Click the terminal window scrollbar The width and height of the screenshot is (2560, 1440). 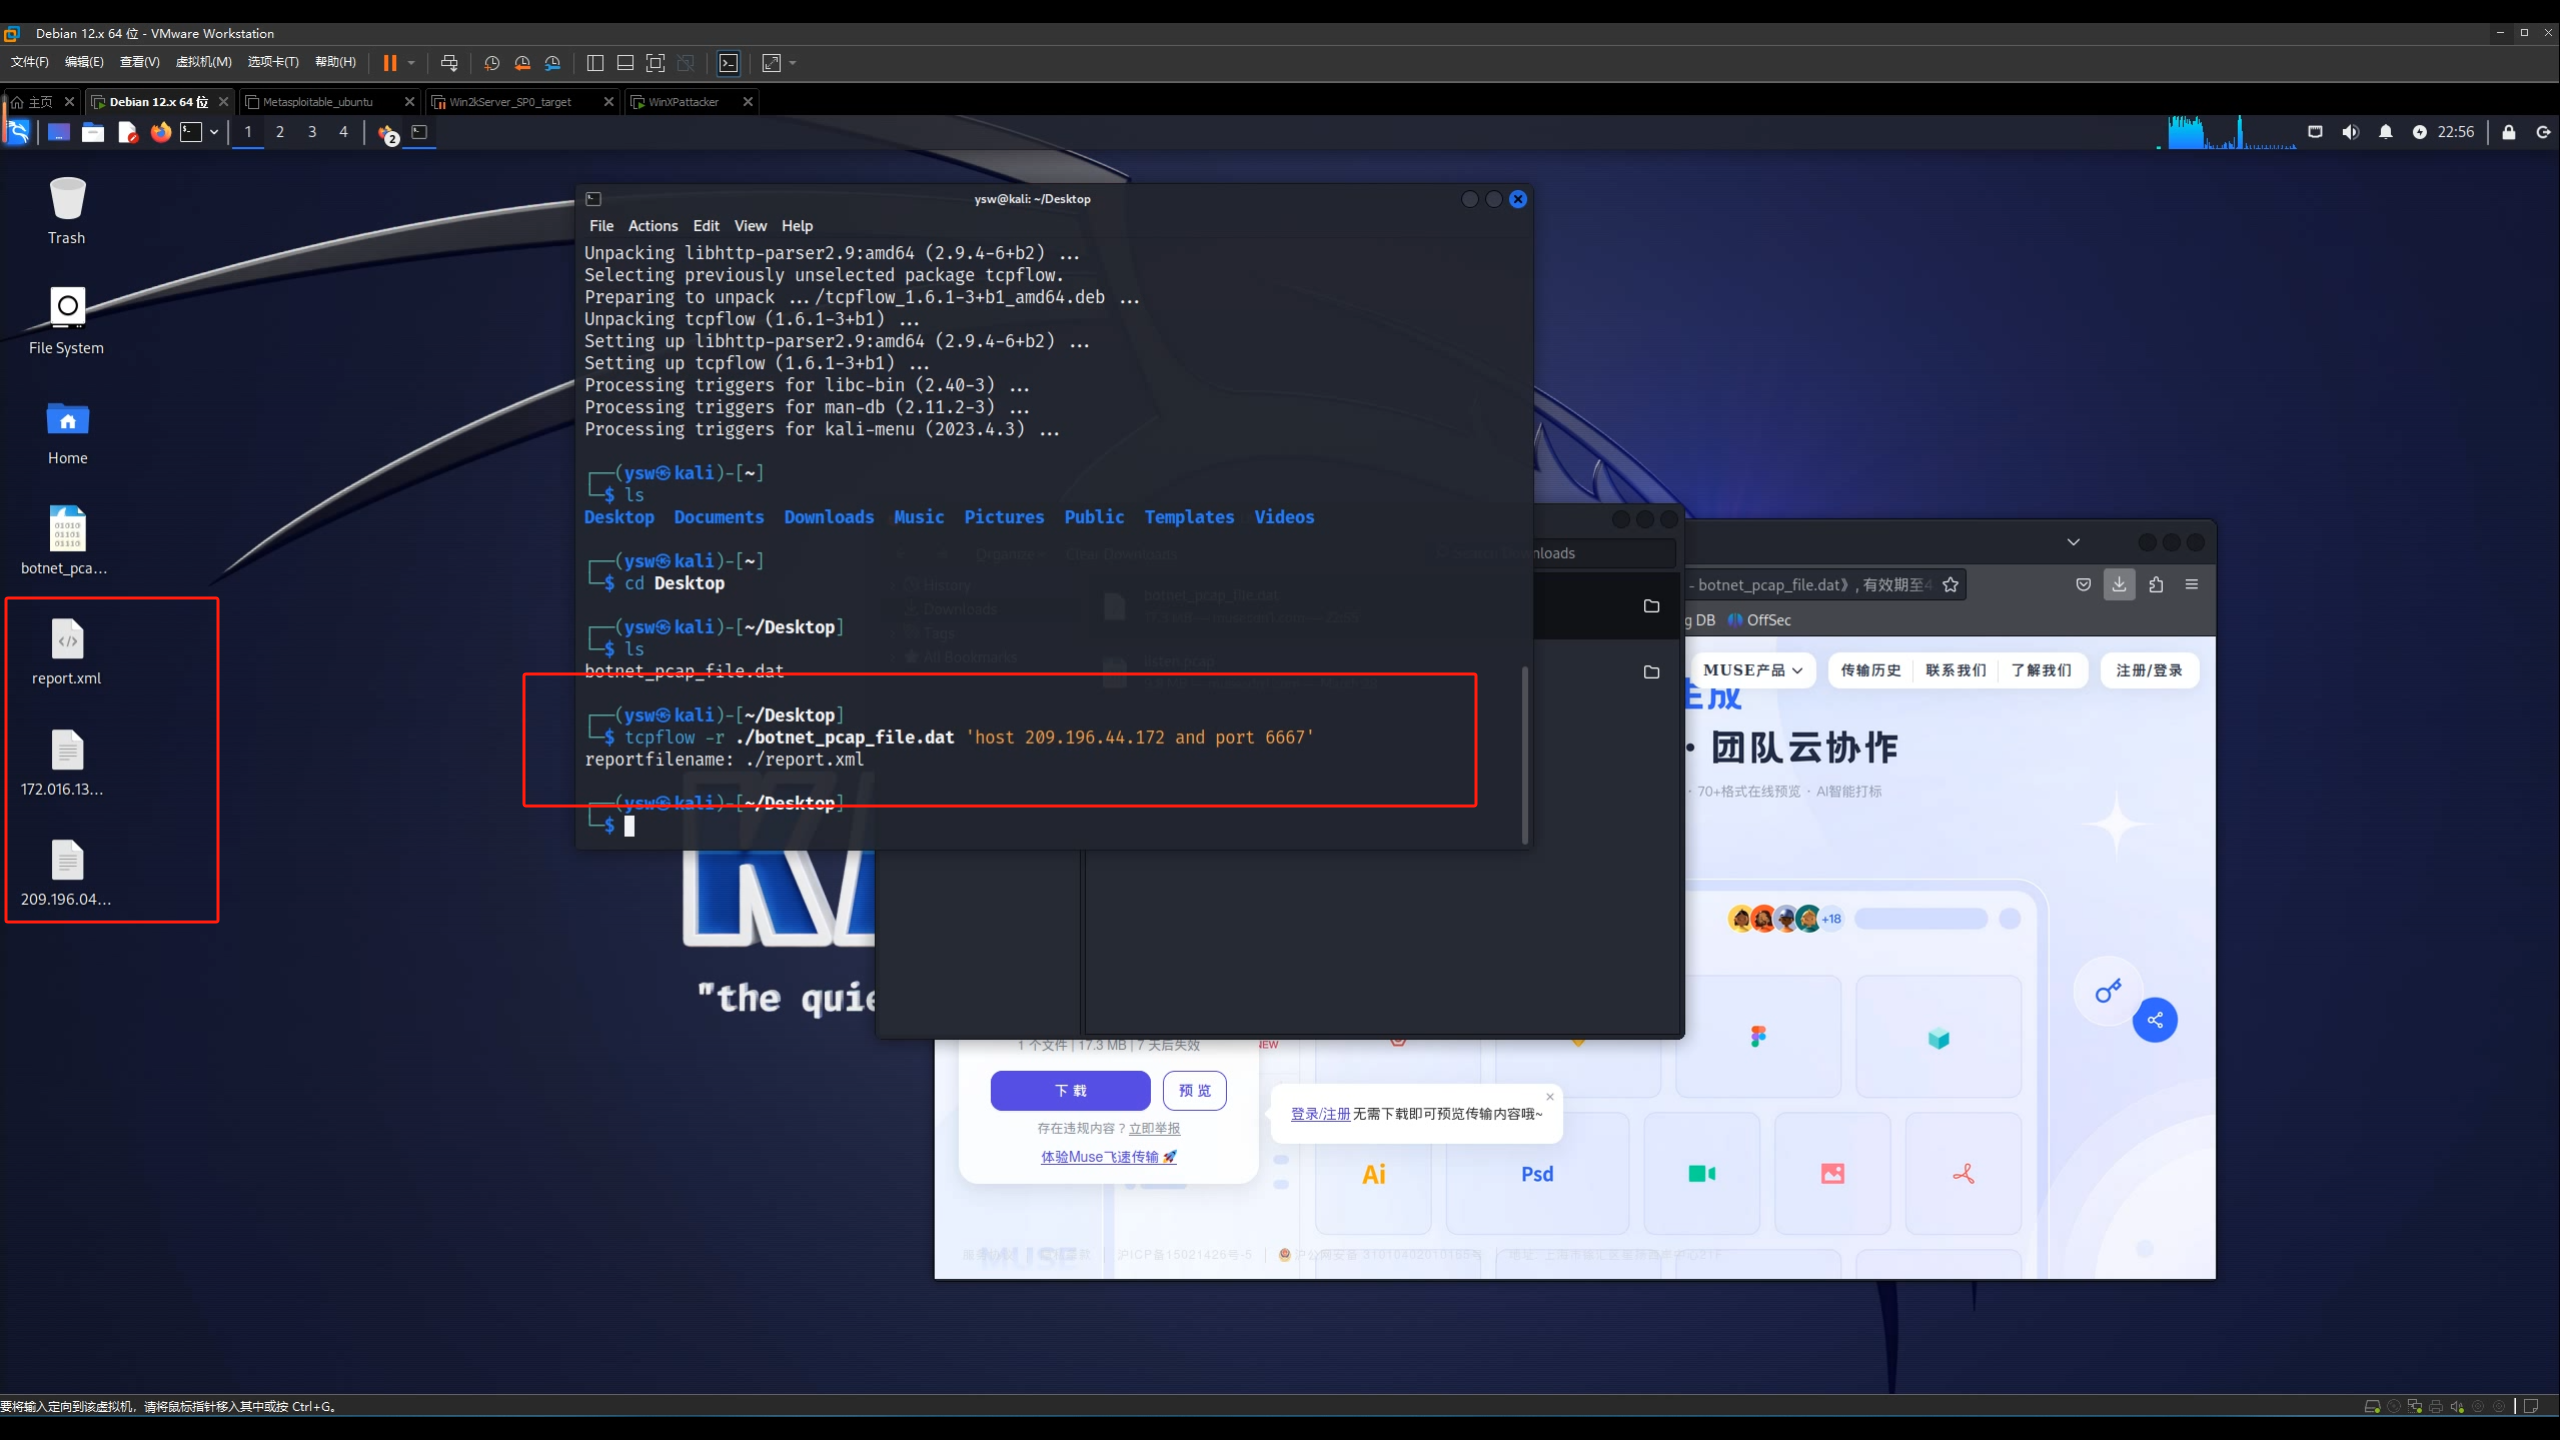point(1524,755)
